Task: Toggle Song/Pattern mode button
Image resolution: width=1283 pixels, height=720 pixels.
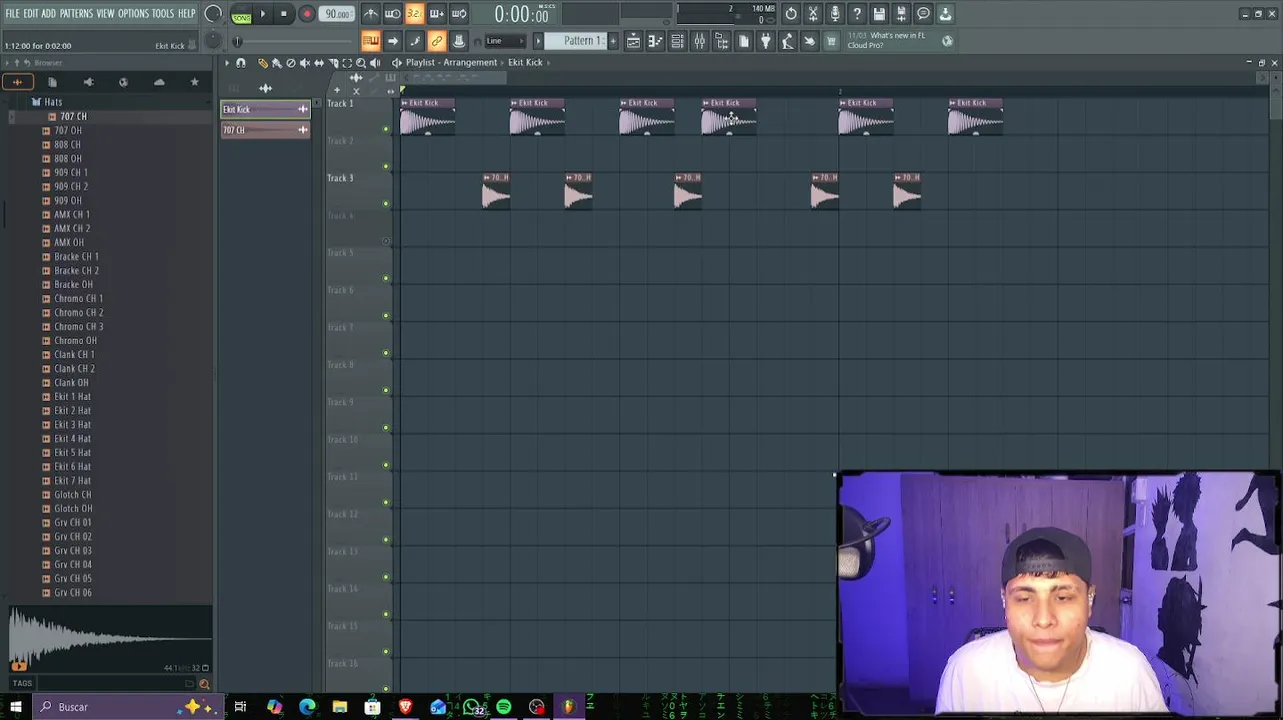Action: [241, 15]
